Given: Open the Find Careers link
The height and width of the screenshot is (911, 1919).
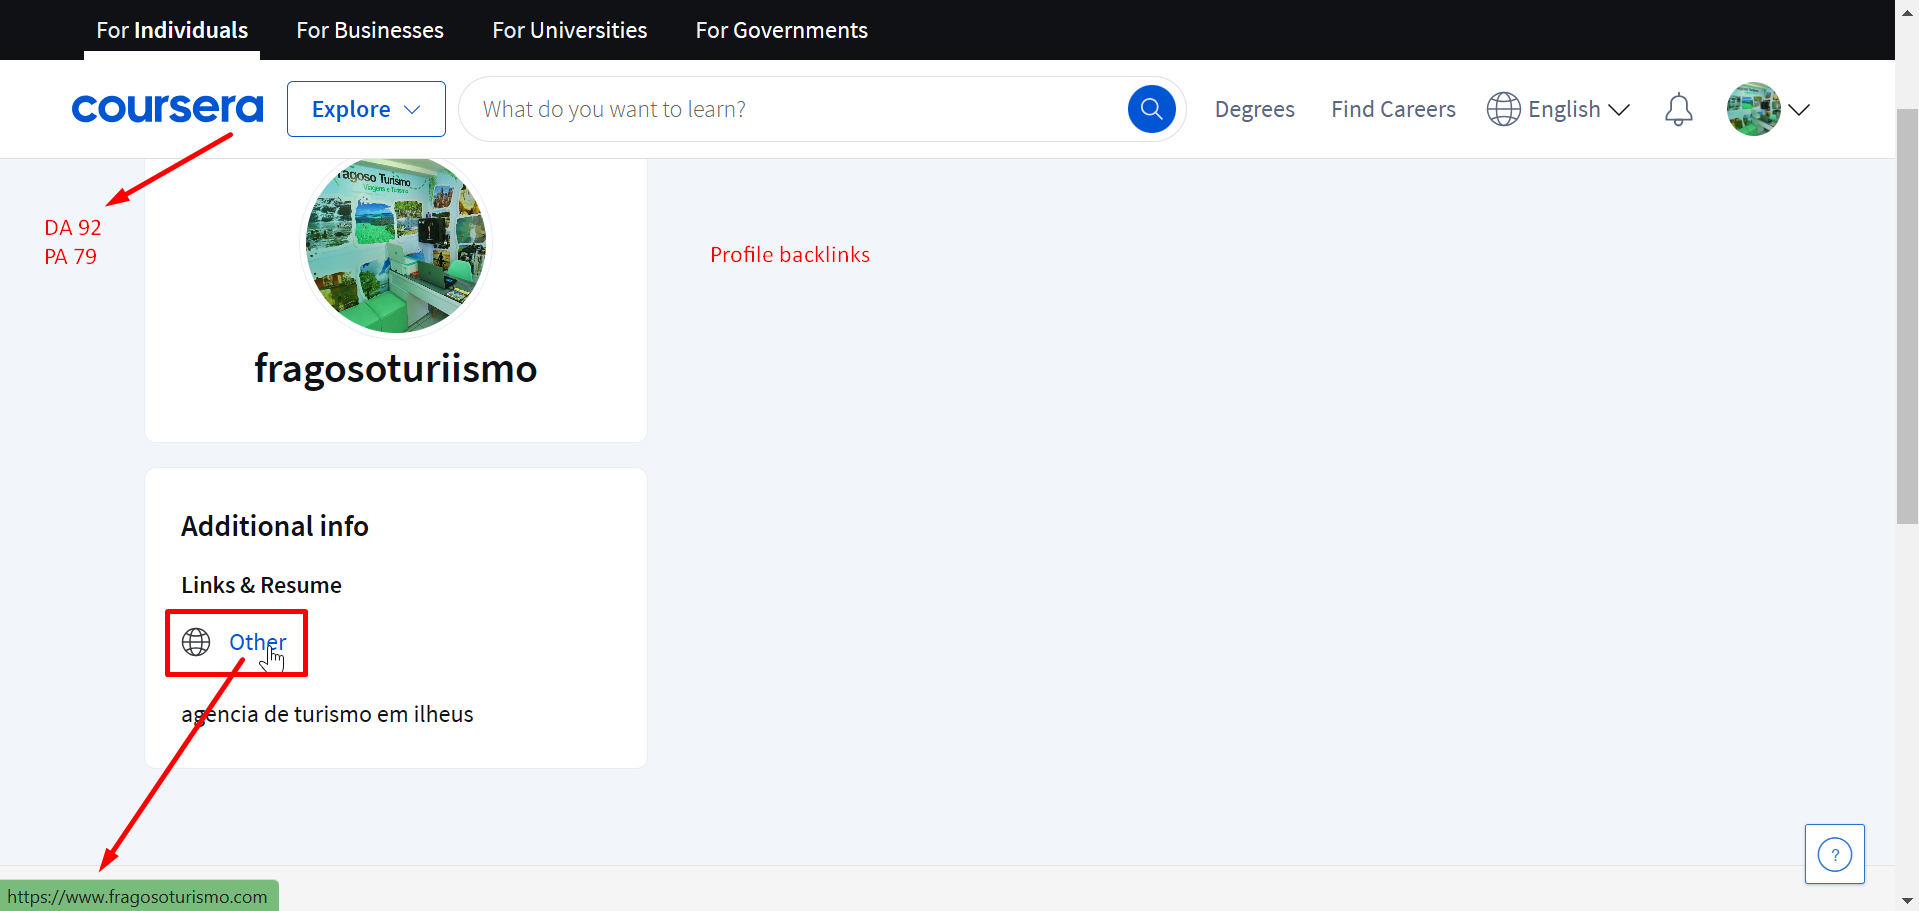Looking at the screenshot, I should tap(1393, 109).
